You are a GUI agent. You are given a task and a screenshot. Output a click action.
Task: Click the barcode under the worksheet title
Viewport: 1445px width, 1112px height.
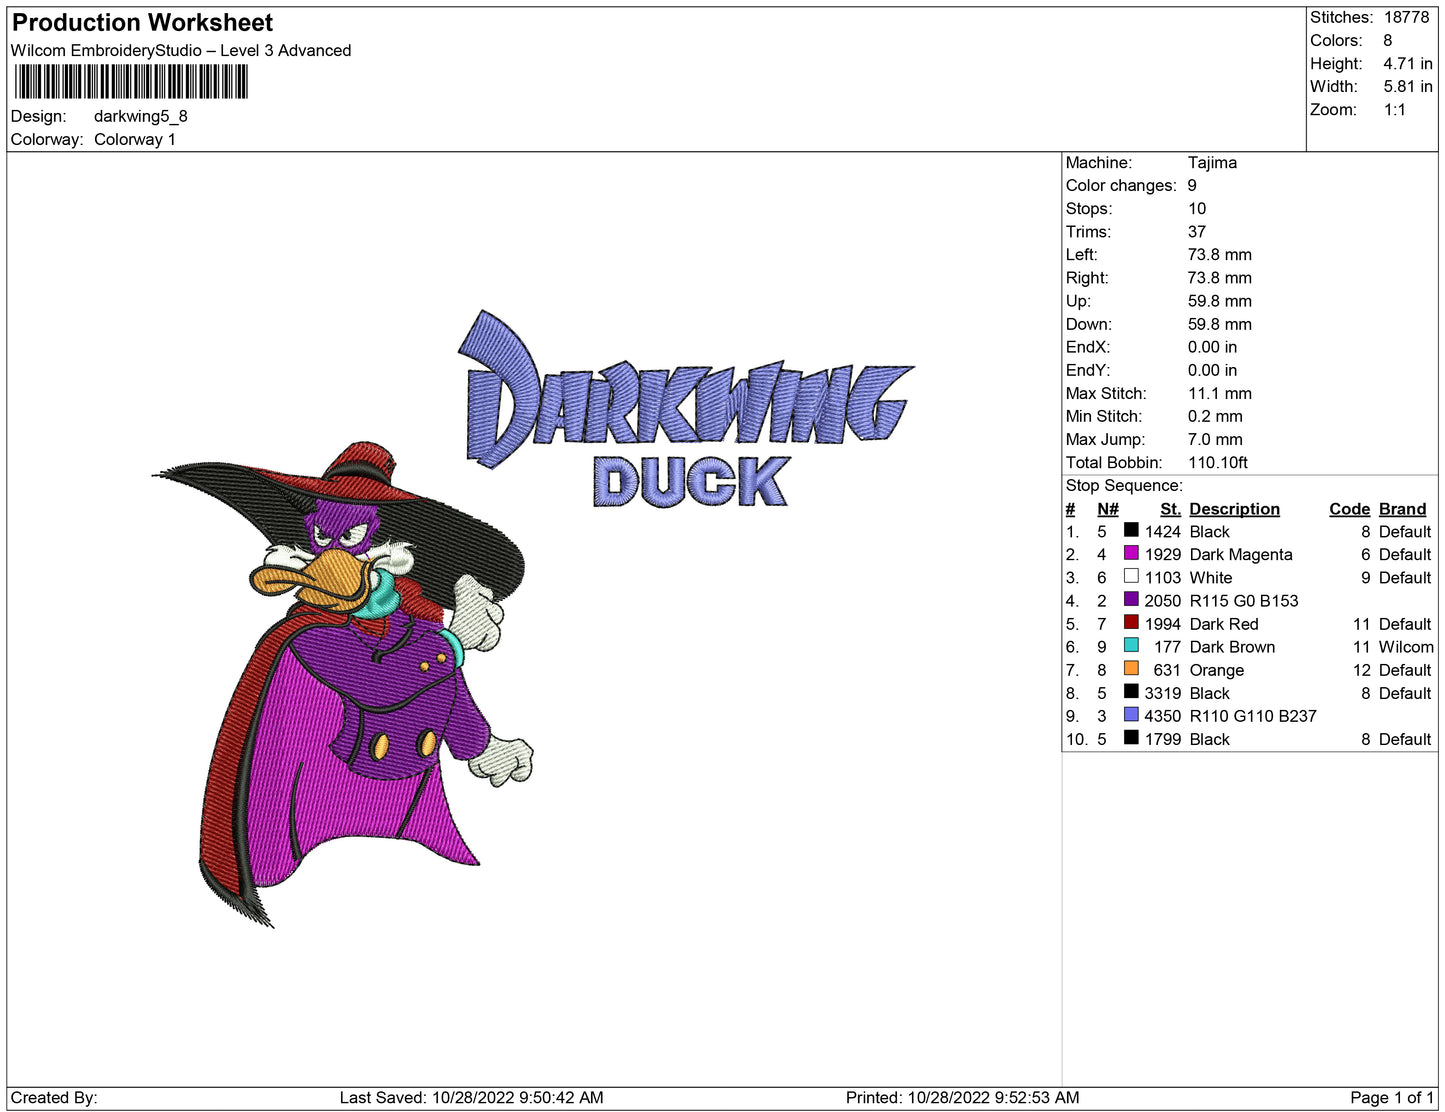131,81
